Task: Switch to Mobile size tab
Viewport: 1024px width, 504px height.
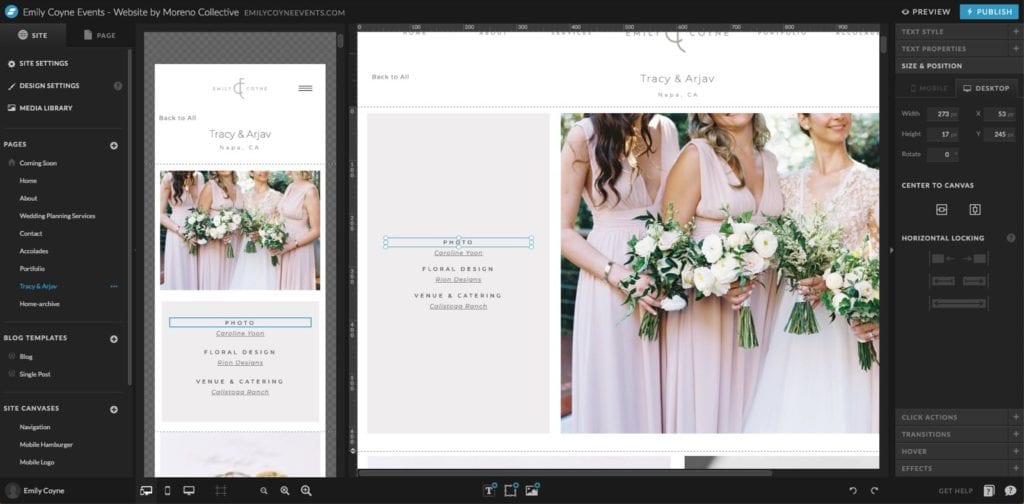Action: (x=928, y=88)
